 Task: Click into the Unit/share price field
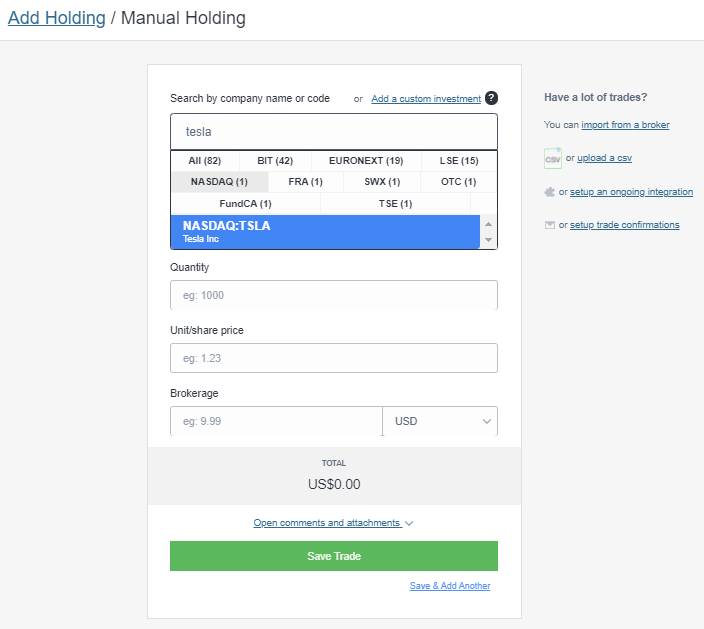[x=334, y=358]
